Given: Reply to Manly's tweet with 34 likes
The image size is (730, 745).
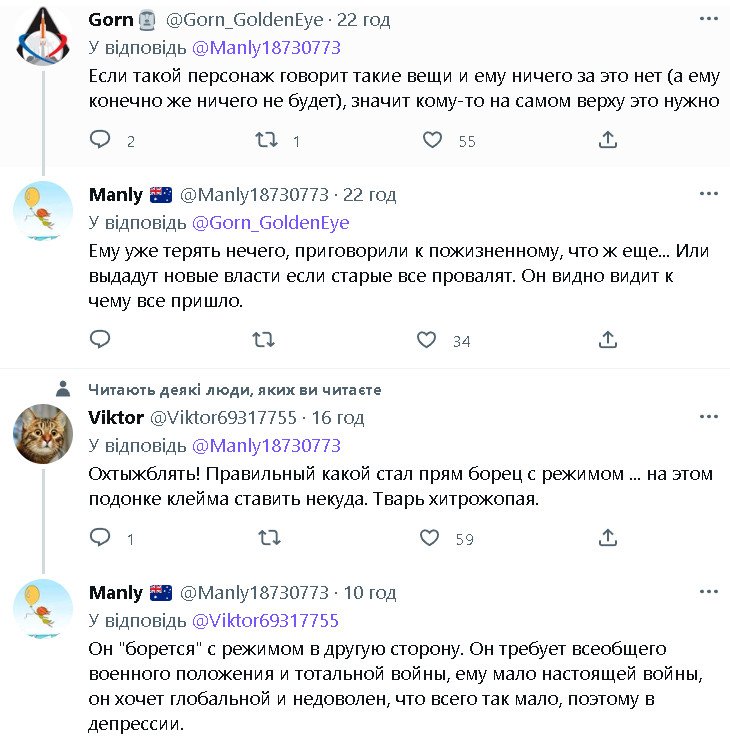Looking at the screenshot, I should [x=100, y=340].
